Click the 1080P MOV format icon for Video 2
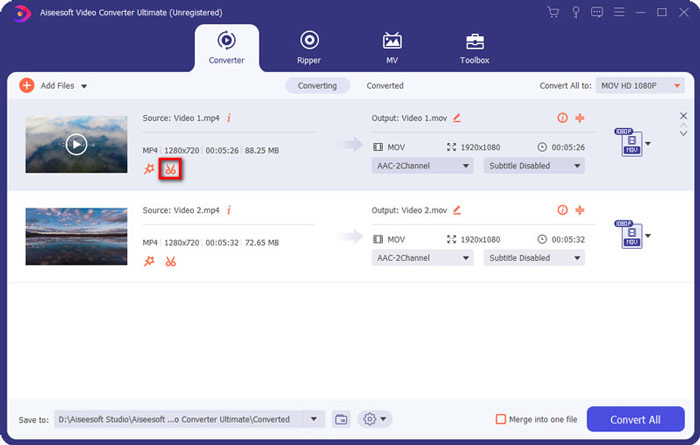The image size is (700, 445). coord(629,234)
